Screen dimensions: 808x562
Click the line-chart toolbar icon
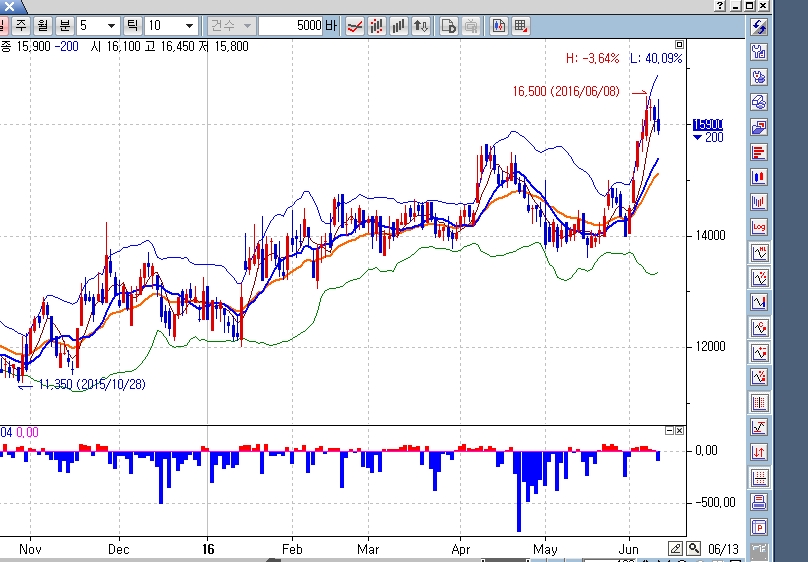tap(355, 26)
